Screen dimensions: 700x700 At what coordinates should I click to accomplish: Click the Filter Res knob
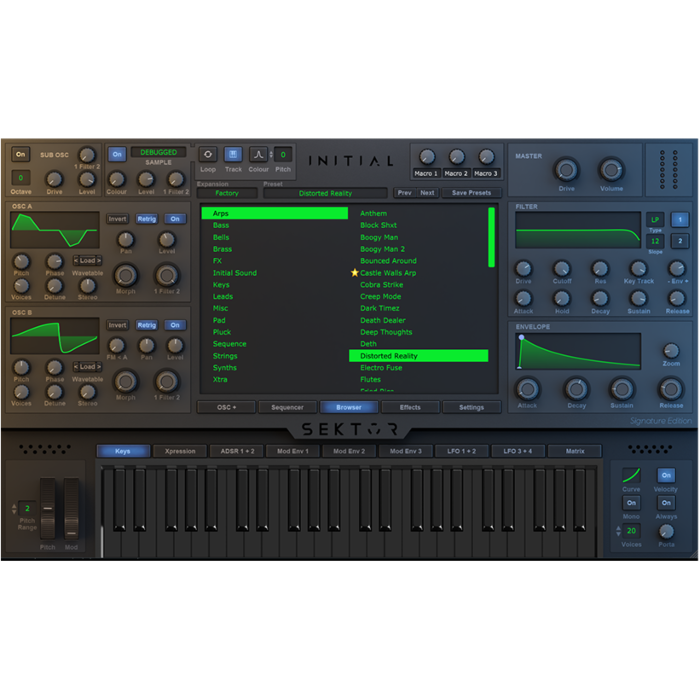600,268
